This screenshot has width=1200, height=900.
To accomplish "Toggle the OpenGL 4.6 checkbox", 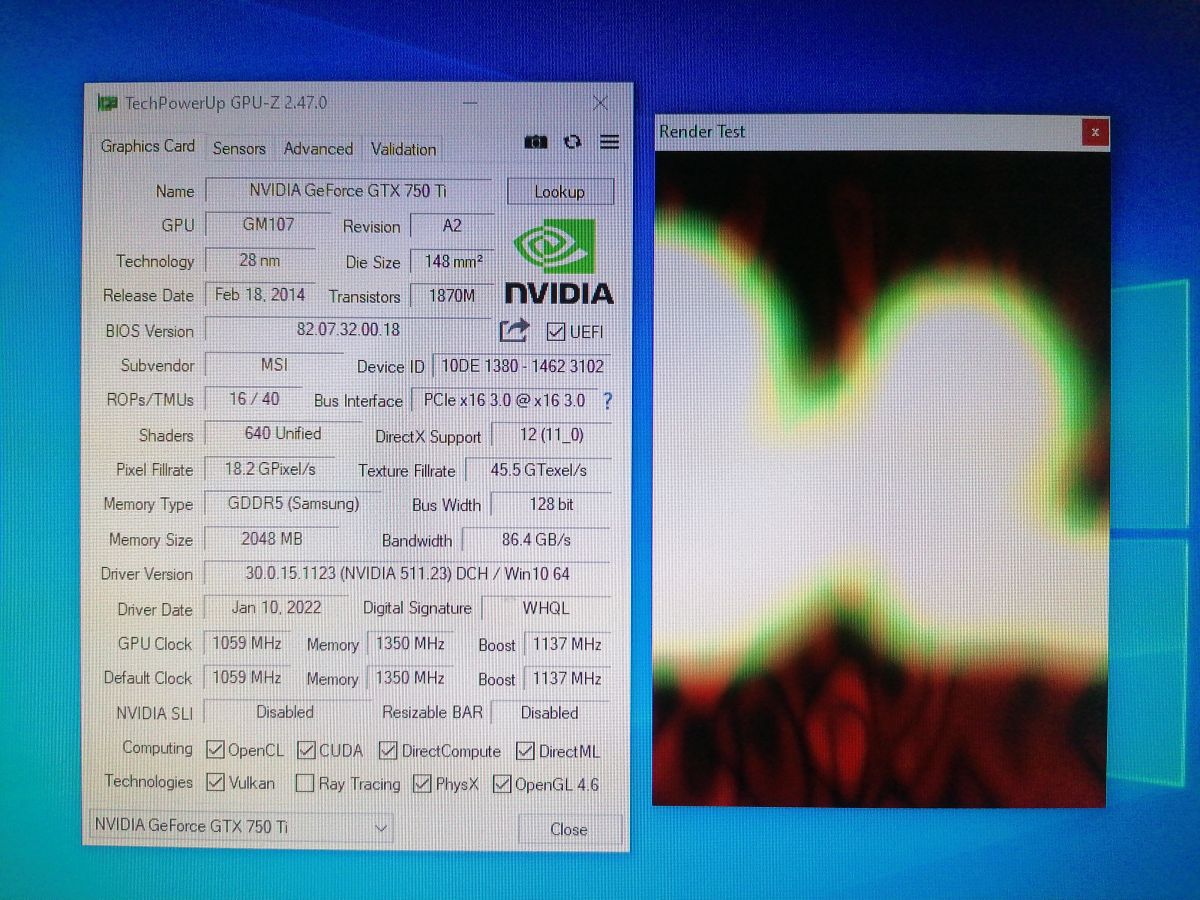I will tap(502, 783).
